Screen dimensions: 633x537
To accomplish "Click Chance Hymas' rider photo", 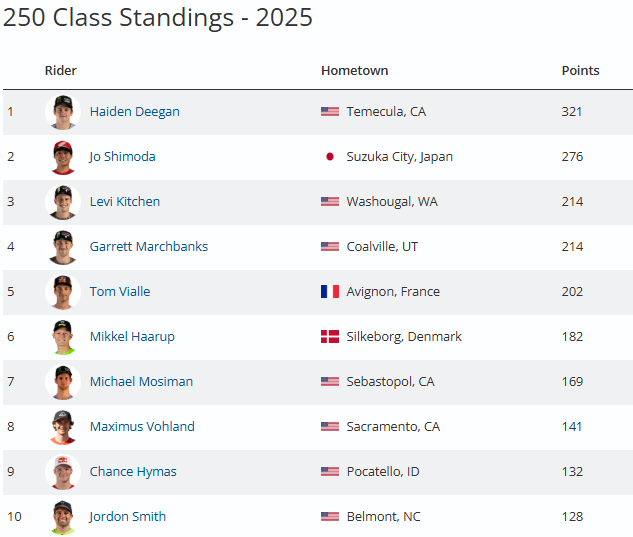I will coord(63,472).
